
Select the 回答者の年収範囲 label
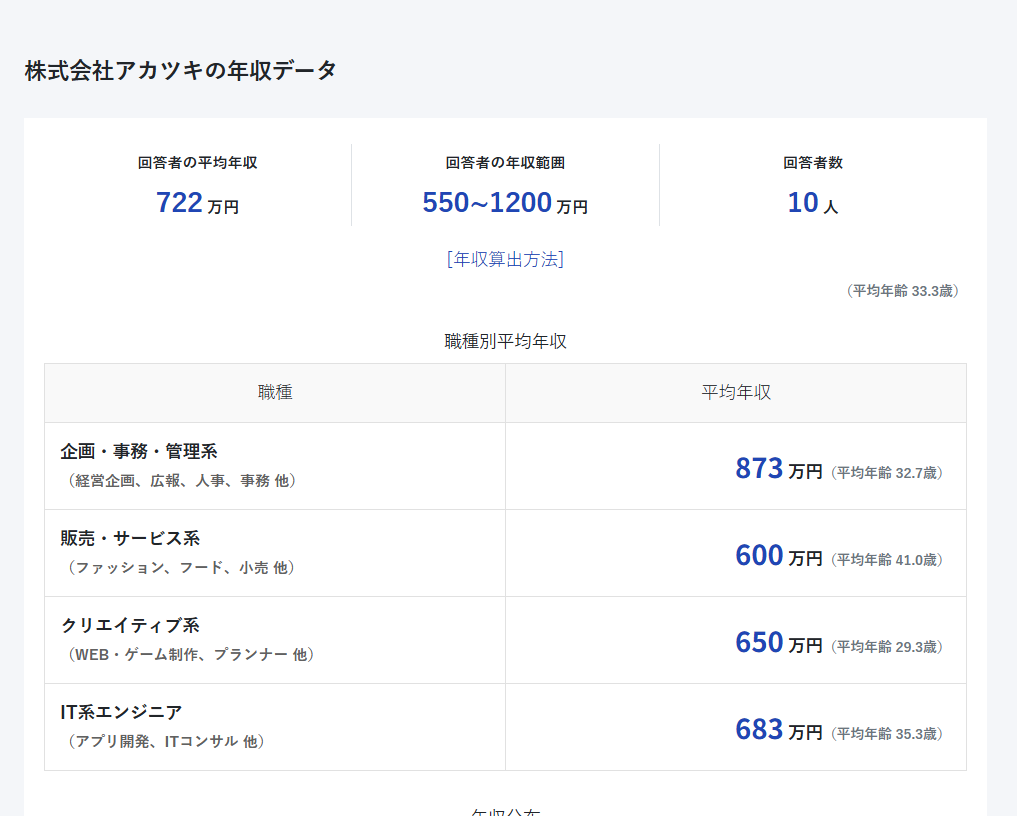point(505,163)
